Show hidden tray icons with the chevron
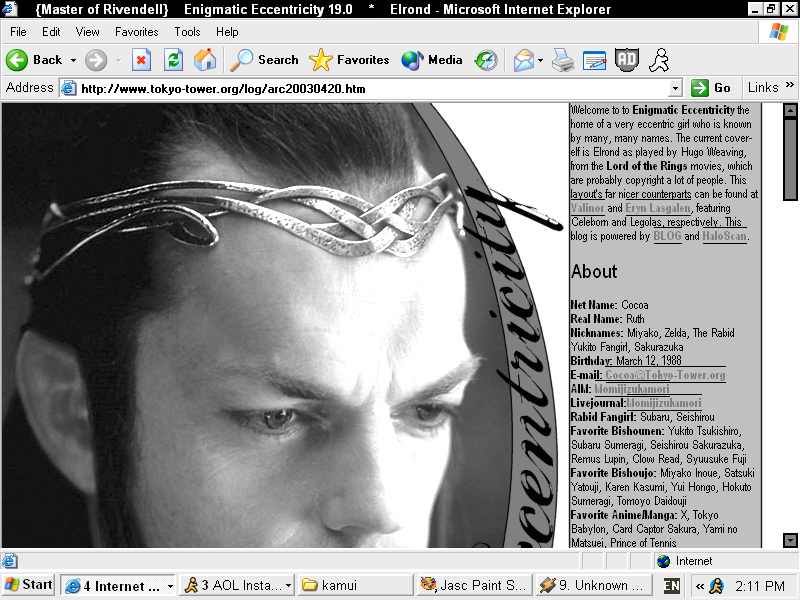800x600 pixels. click(x=699, y=586)
